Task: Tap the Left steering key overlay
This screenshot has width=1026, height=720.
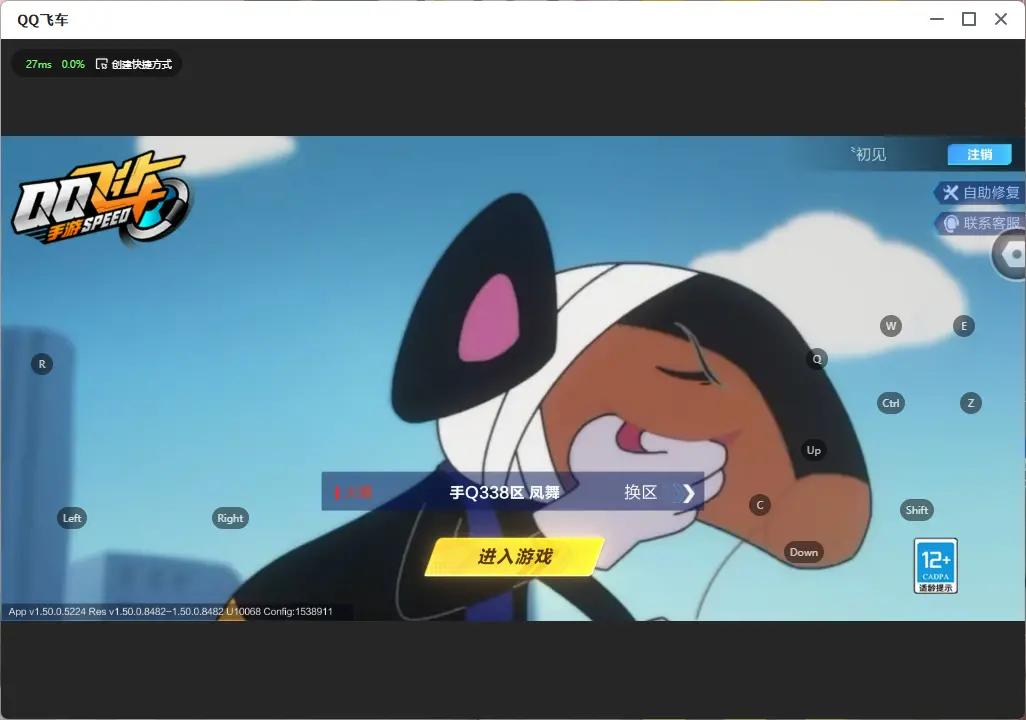Action: [x=72, y=518]
